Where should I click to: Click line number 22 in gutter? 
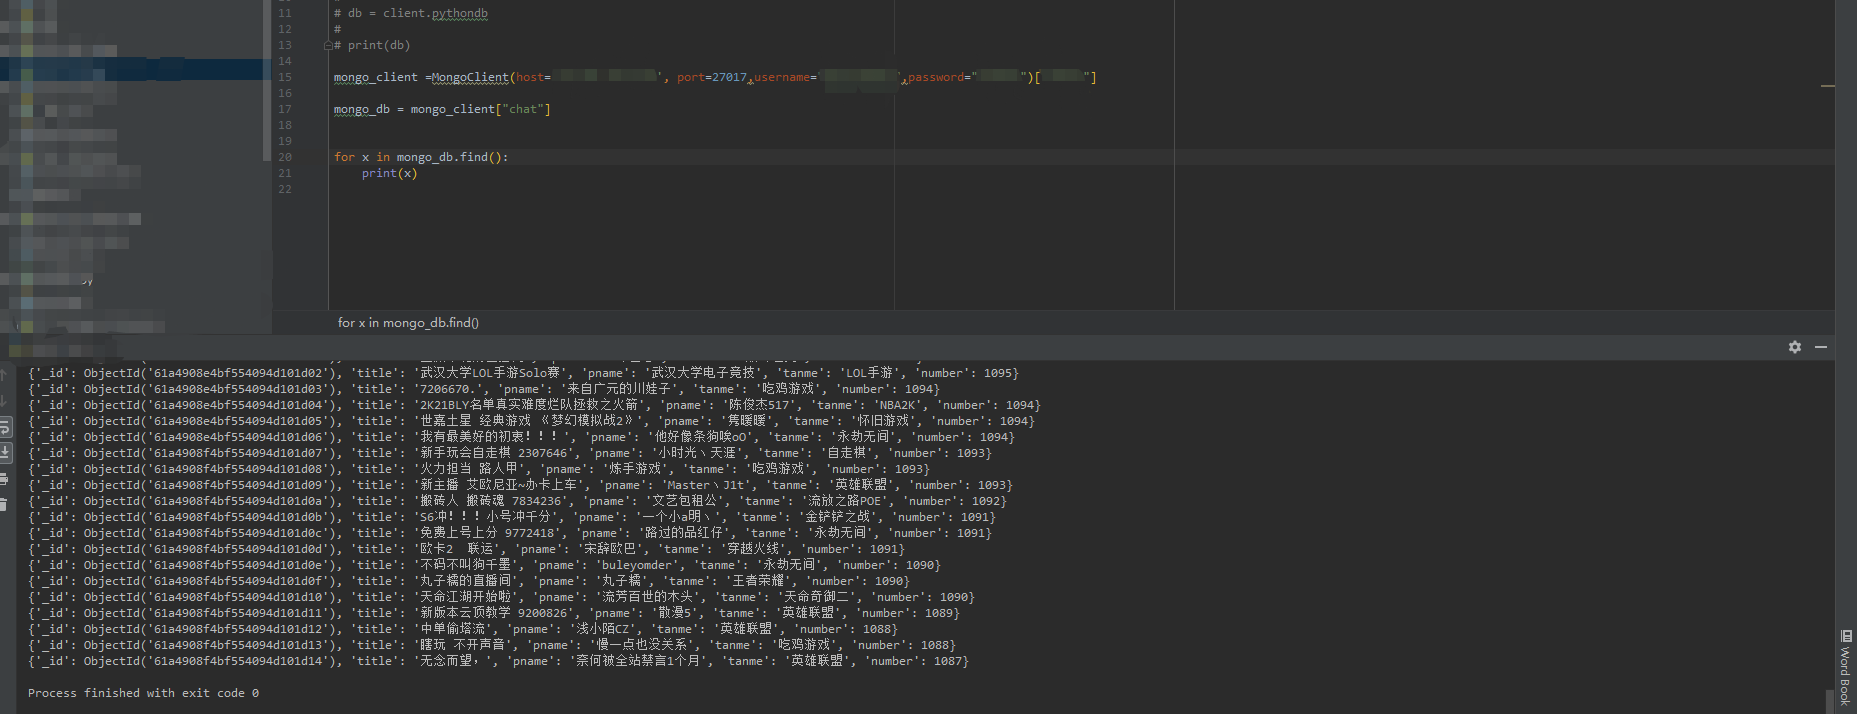tap(285, 189)
